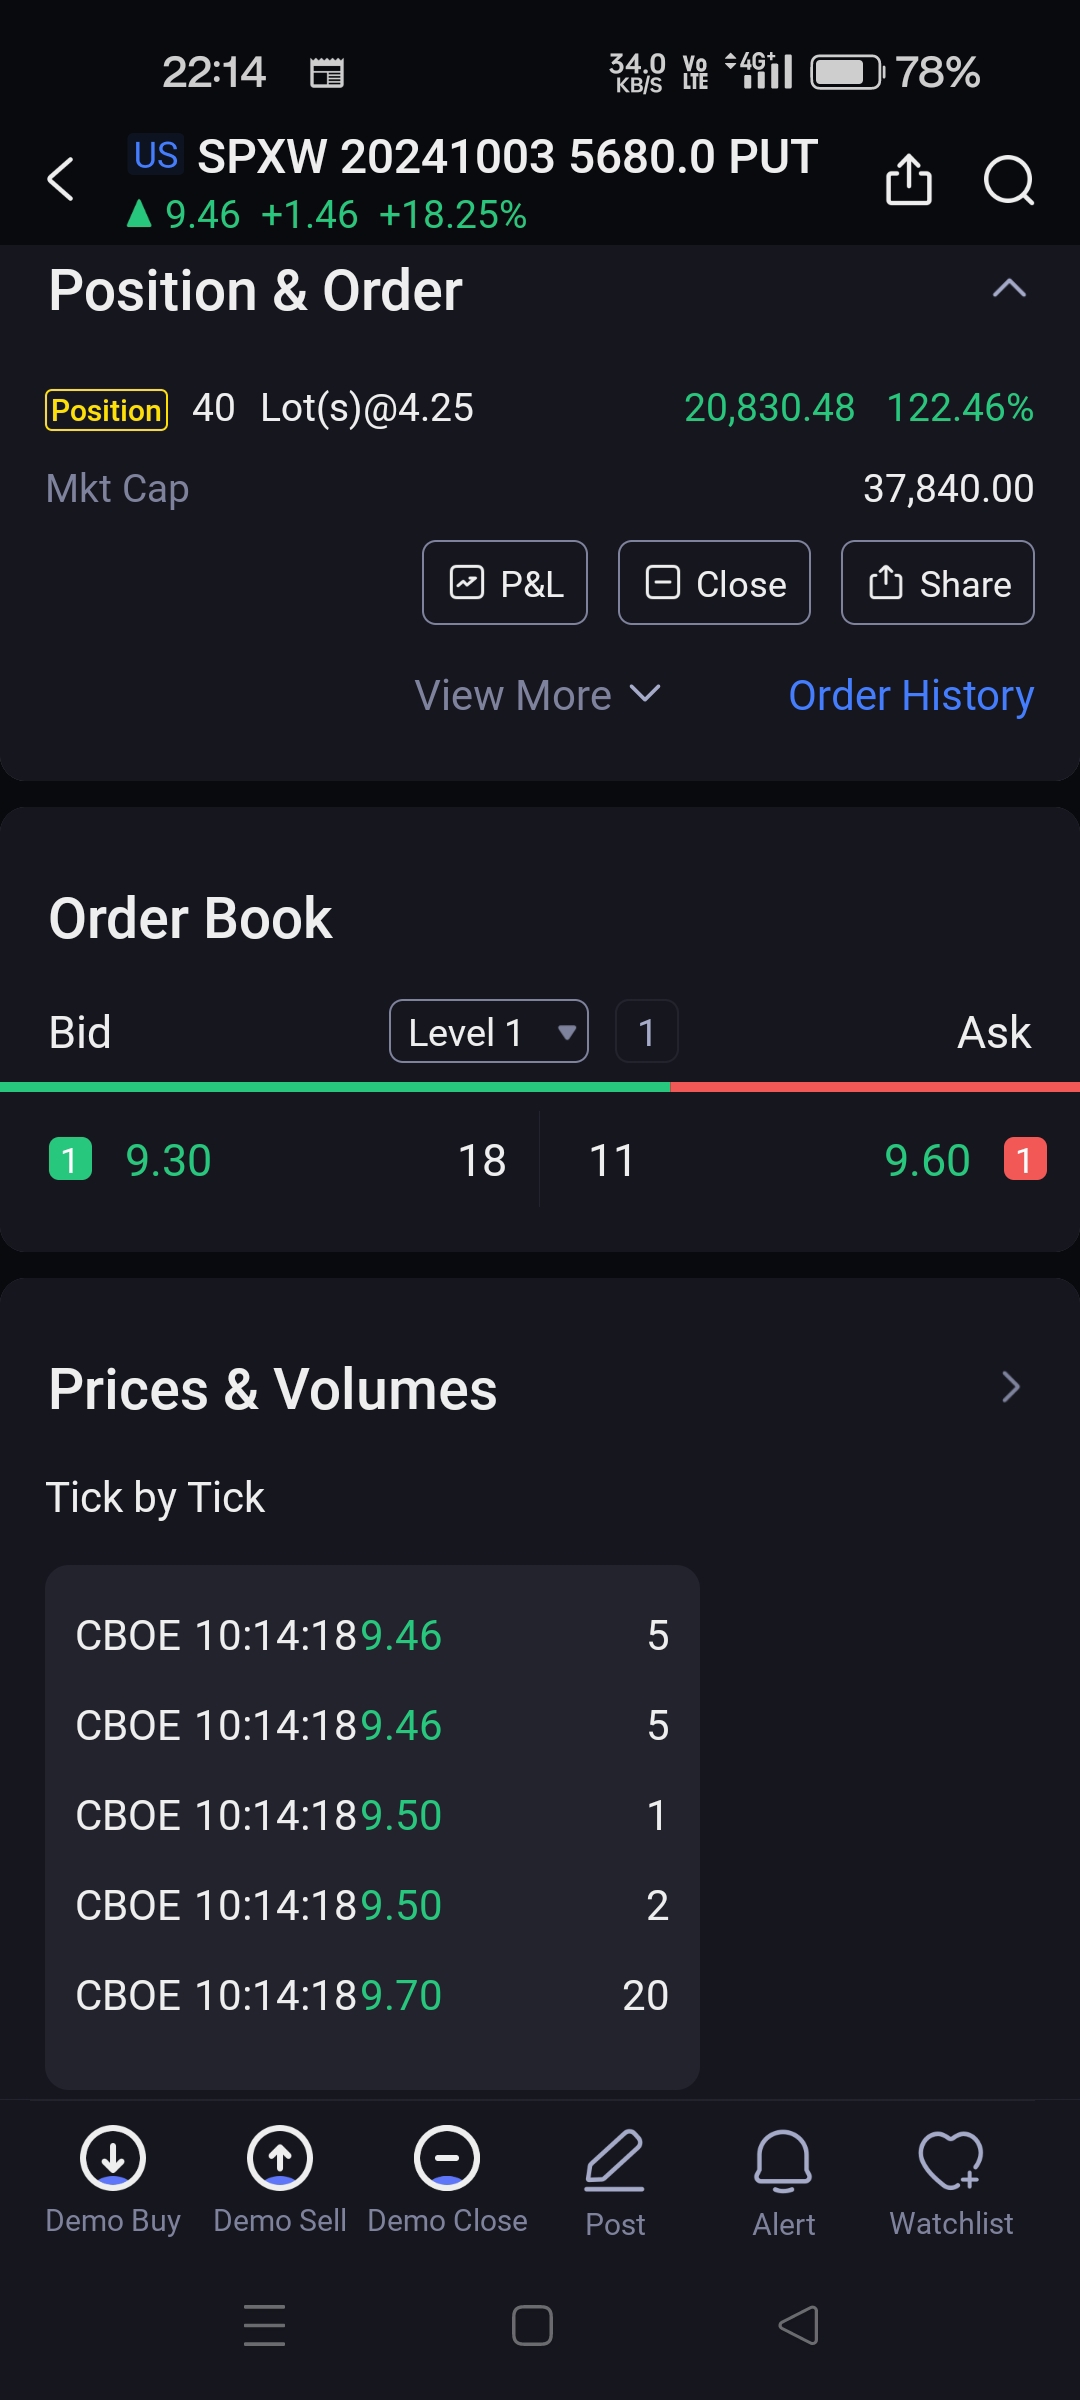Add to Watchlist heart icon
This screenshot has height=2400, width=1080.
tap(951, 2162)
